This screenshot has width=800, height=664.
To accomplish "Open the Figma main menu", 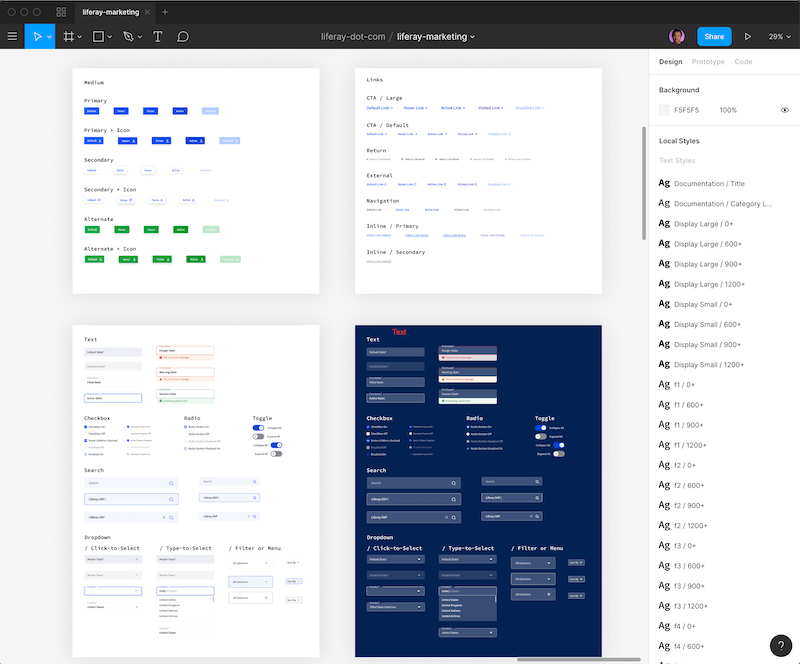I will tap(12, 36).
